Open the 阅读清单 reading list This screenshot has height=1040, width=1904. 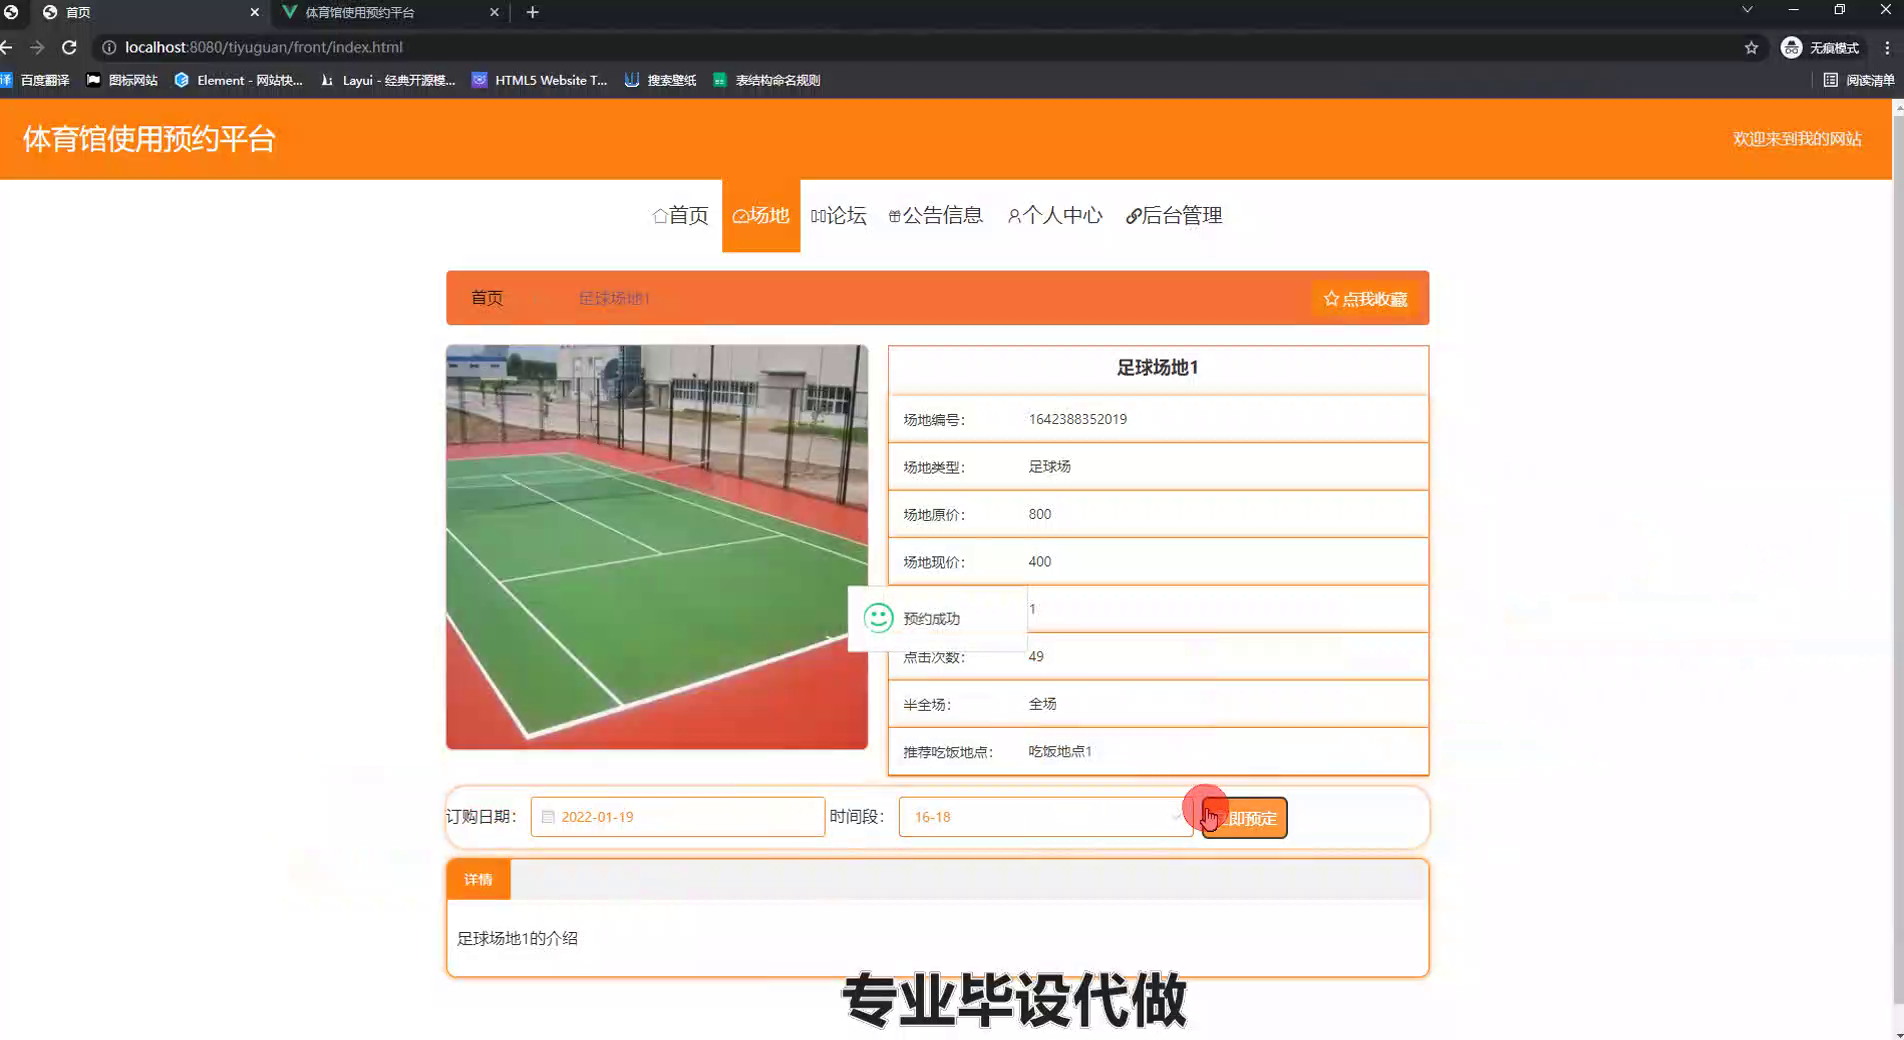tap(1859, 80)
